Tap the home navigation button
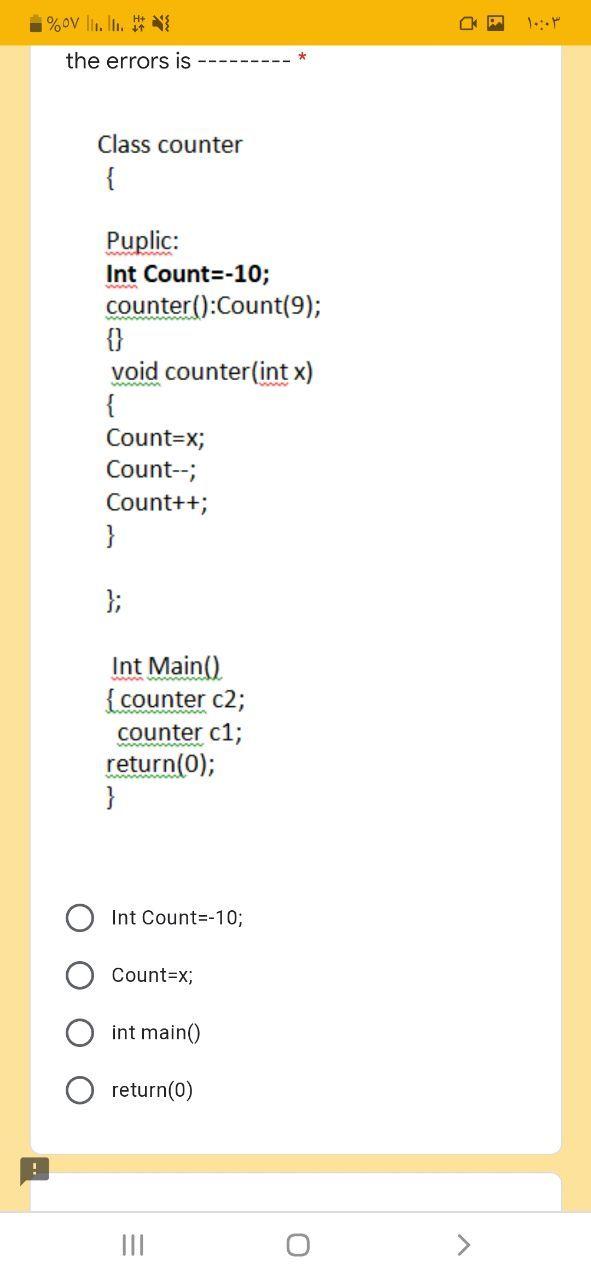Image resolution: width=591 pixels, height=1280 pixels. [296, 1245]
